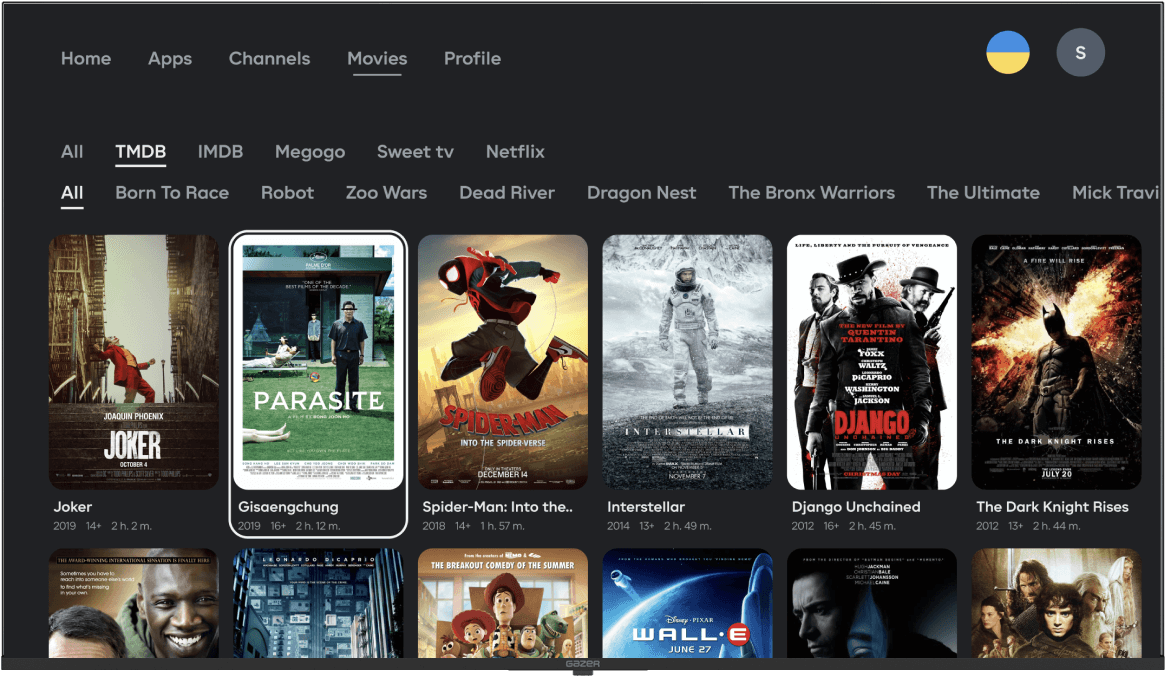Click the Interstellar title text
1165x676 pixels.
pyautogui.click(x=646, y=507)
